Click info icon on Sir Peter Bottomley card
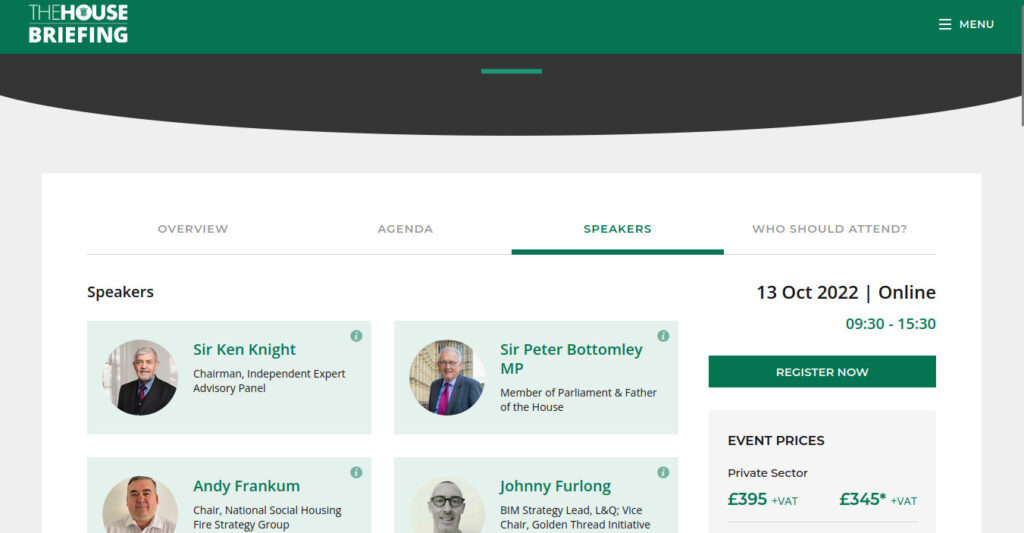 [663, 336]
